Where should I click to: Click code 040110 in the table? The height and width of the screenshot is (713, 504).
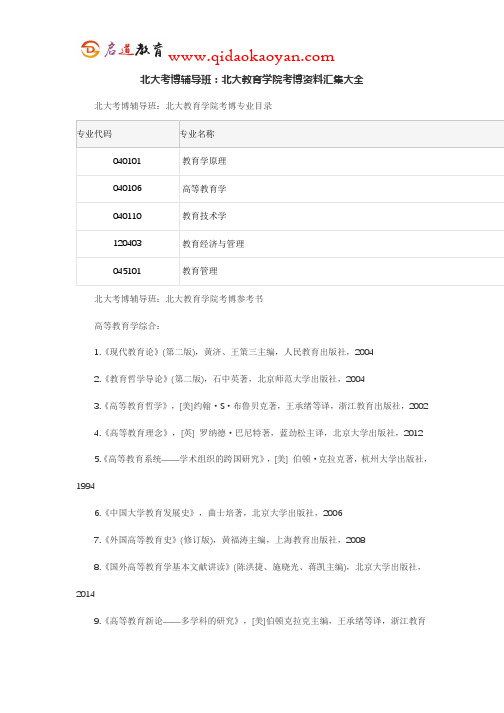pyautogui.click(x=127, y=216)
